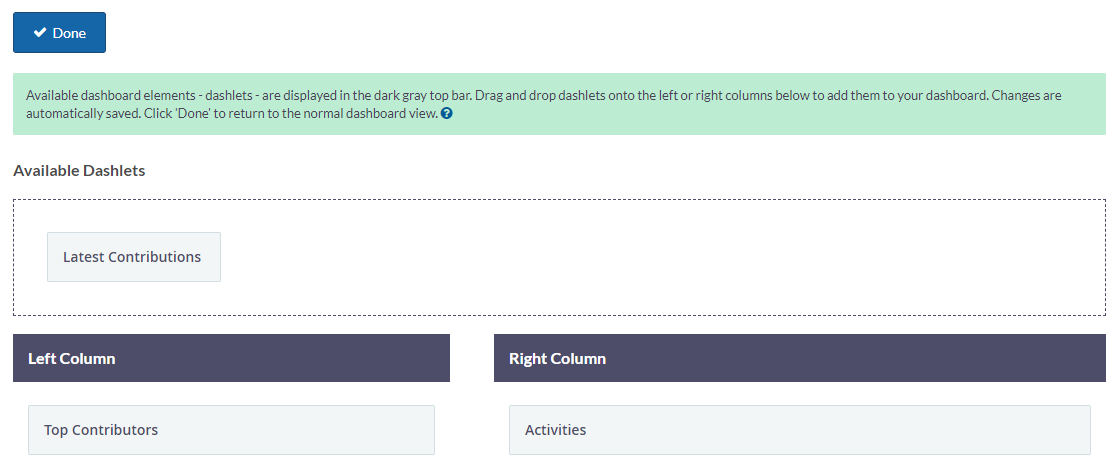Click the Right Column header bar
1120x470 pixels.
(x=800, y=358)
